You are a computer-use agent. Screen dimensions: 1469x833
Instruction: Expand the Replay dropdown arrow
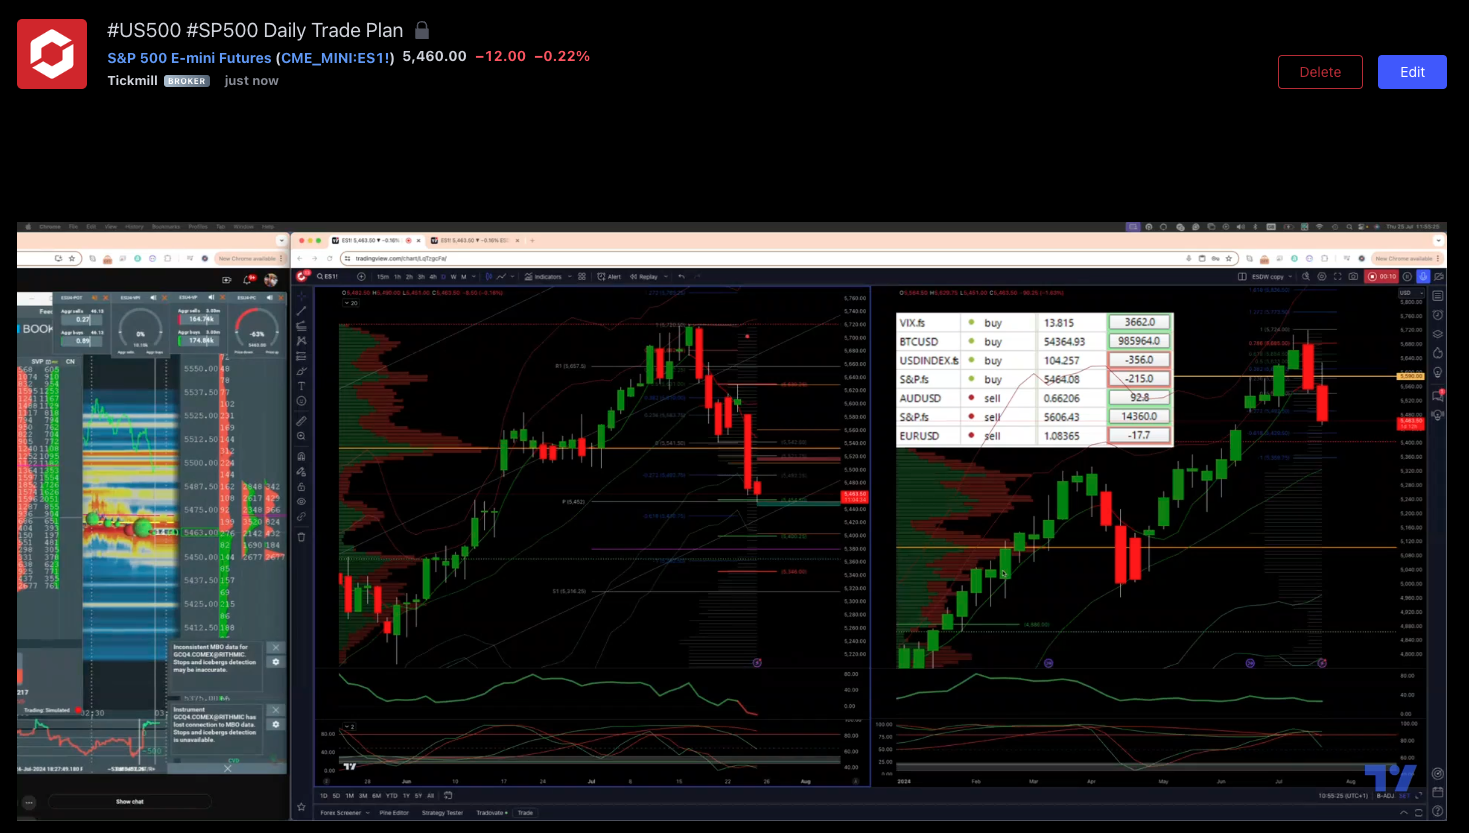coord(666,277)
